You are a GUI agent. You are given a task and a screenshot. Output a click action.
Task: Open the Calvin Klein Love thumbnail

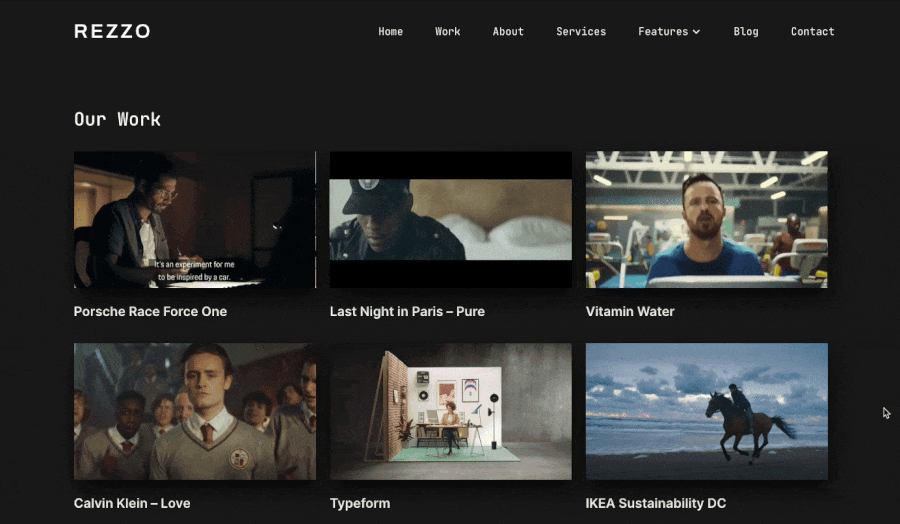[x=195, y=412]
